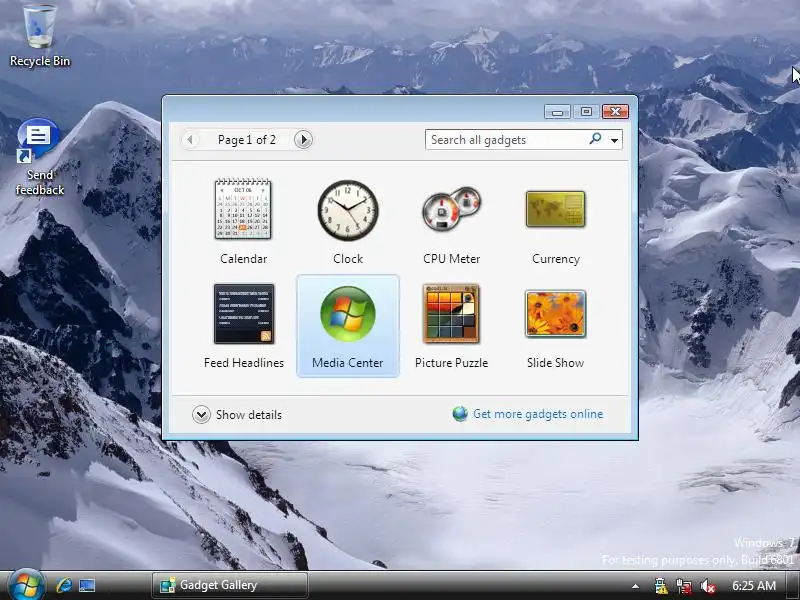Click the Calendar gadget label
Screen dimensions: 800x600
pyautogui.click(x=243, y=259)
